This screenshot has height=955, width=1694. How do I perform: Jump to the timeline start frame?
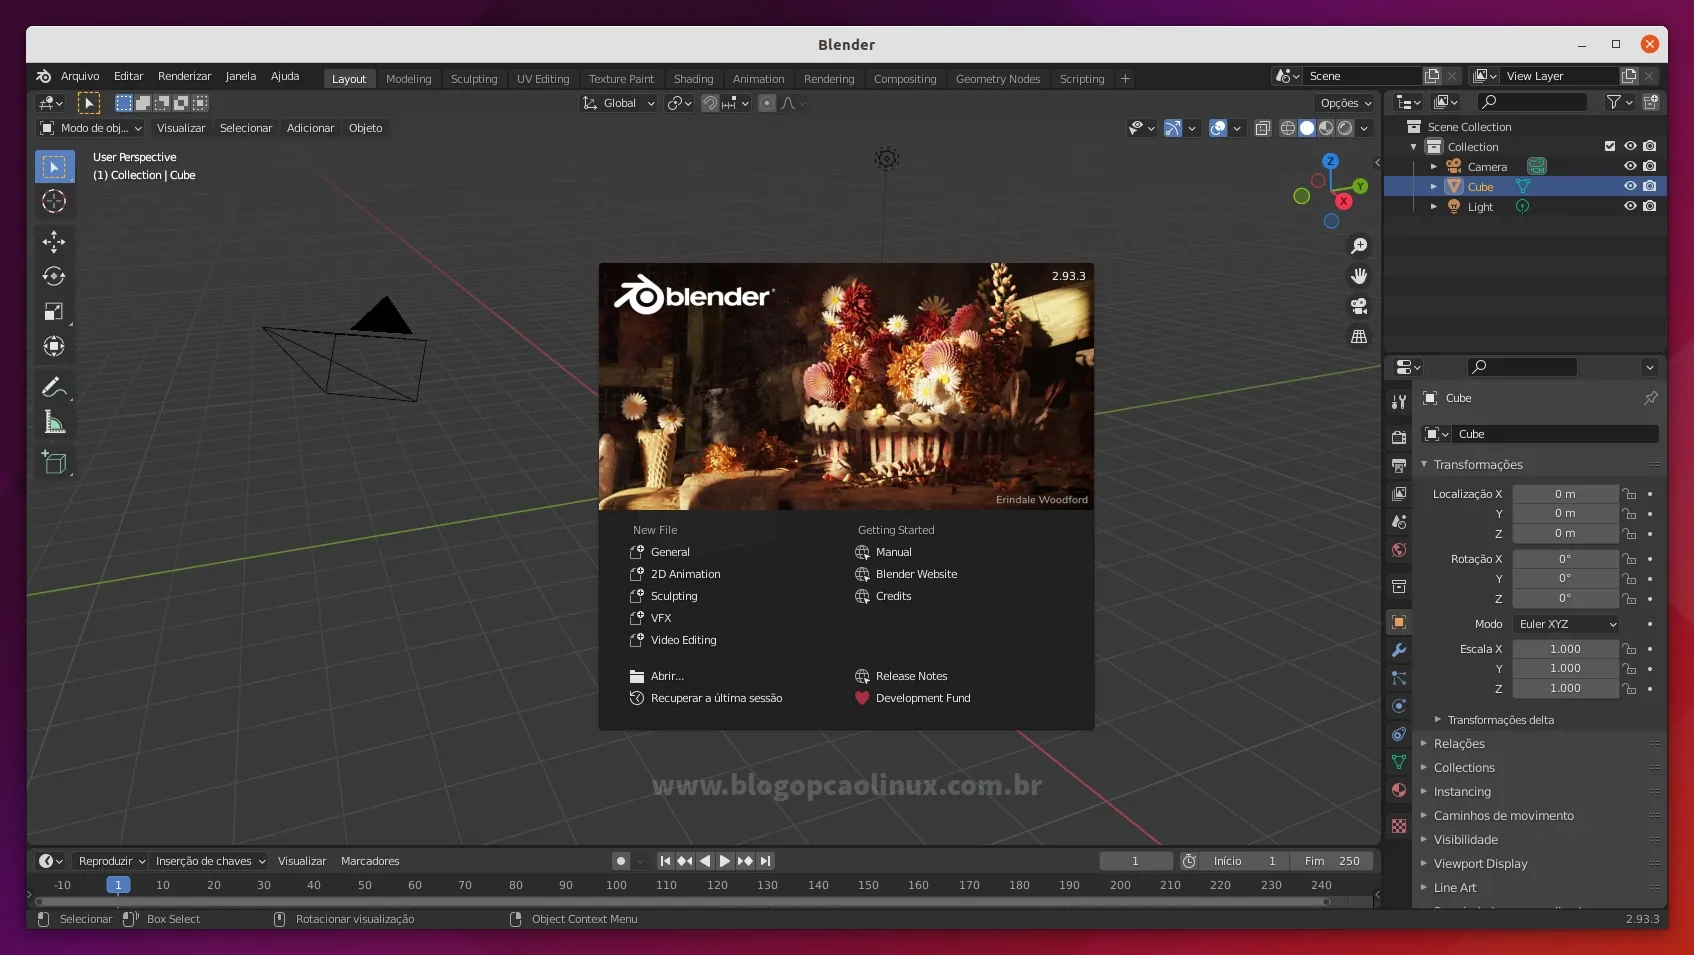(x=665, y=861)
